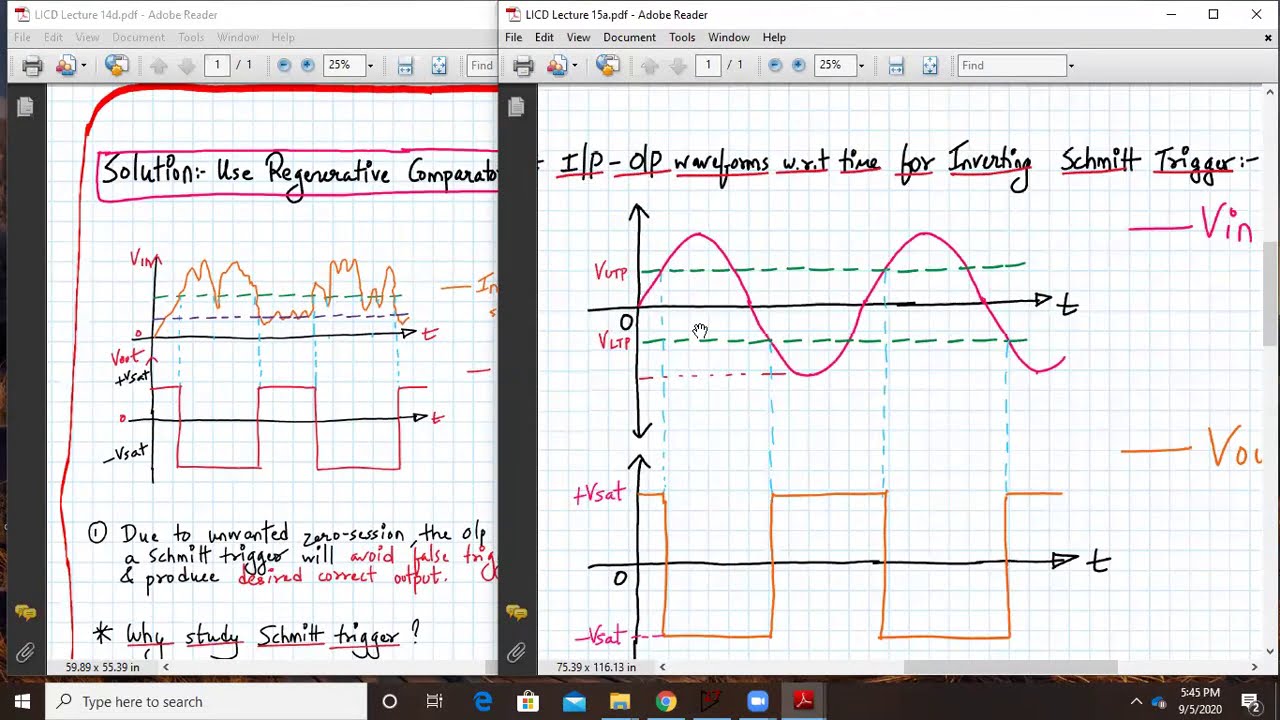Image resolution: width=1280 pixels, height=720 pixels.
Task: Click vertical scrollbar thumb in Lecture 15a
Action: pyautogui.click(x=1272, y=292)
